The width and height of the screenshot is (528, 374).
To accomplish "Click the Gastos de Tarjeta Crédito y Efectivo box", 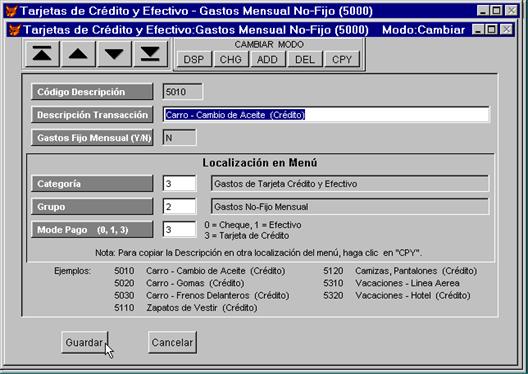I will tap(350, 184).
